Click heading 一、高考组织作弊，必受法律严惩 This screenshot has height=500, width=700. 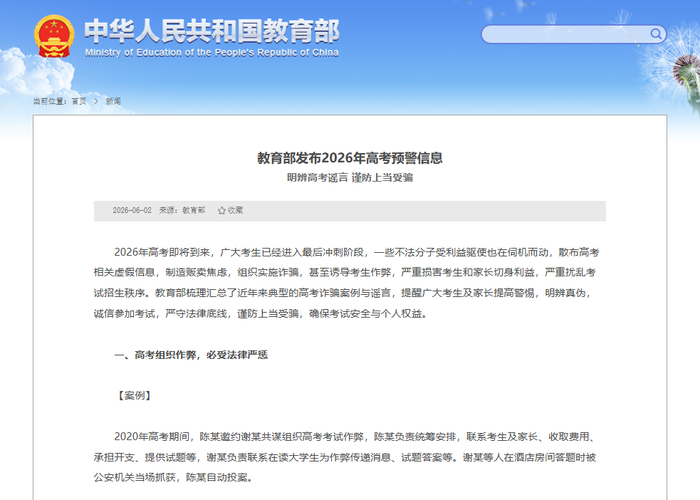pos(191,355)
